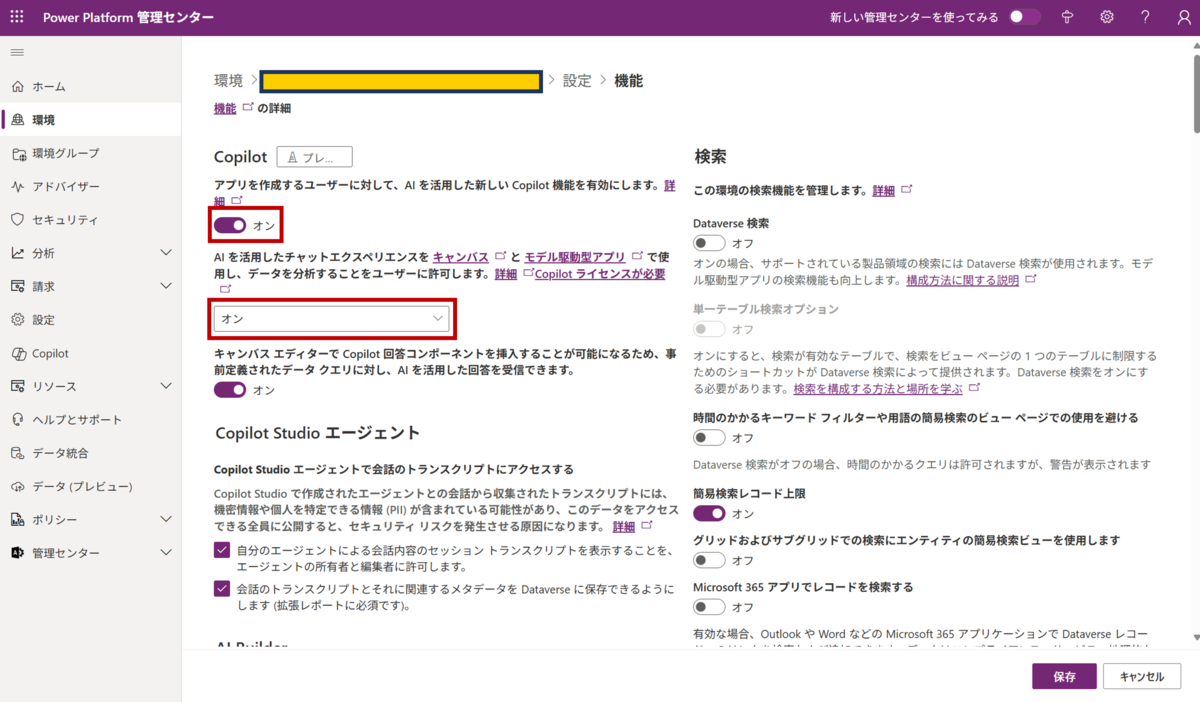The image size is (1200, 702).
Task: Open the Help question mark icon
Action: 1146,17
